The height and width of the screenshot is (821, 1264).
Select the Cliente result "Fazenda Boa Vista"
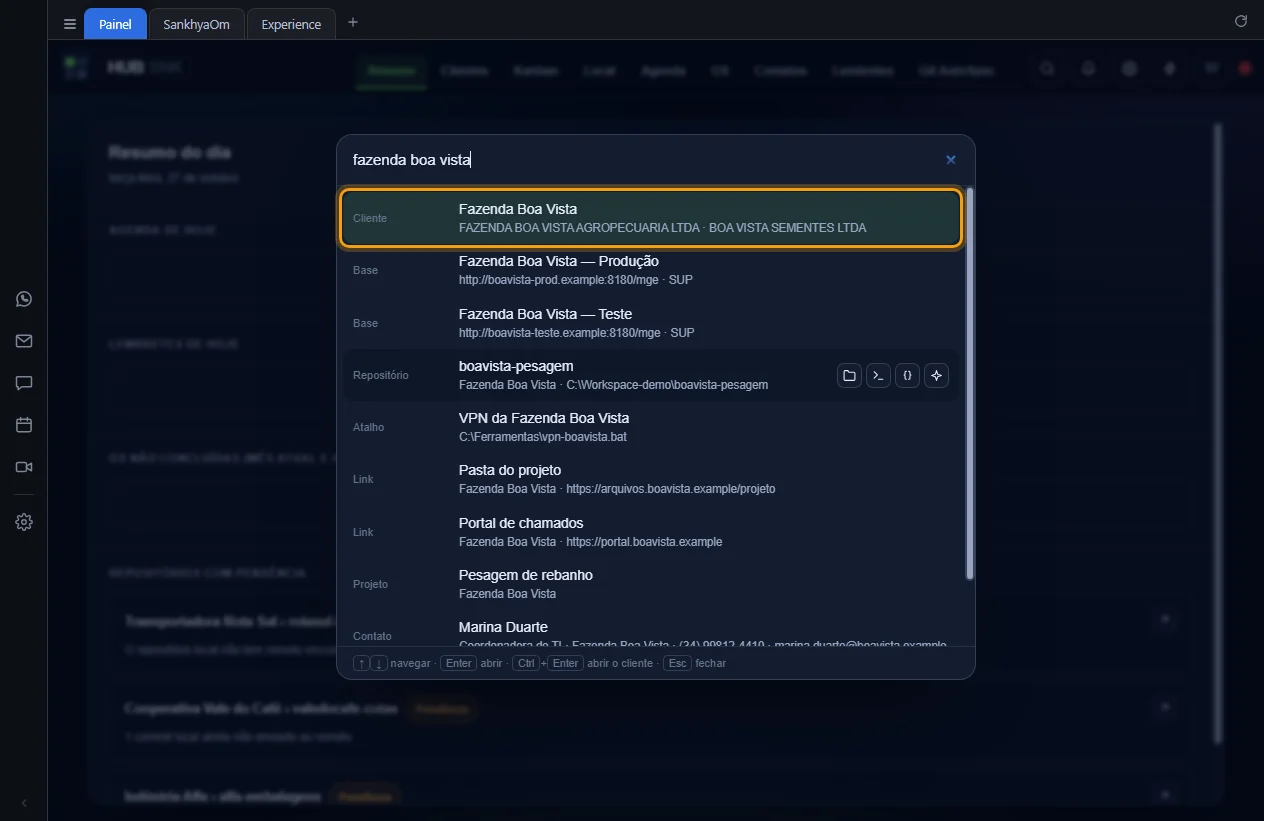point(651,218)
